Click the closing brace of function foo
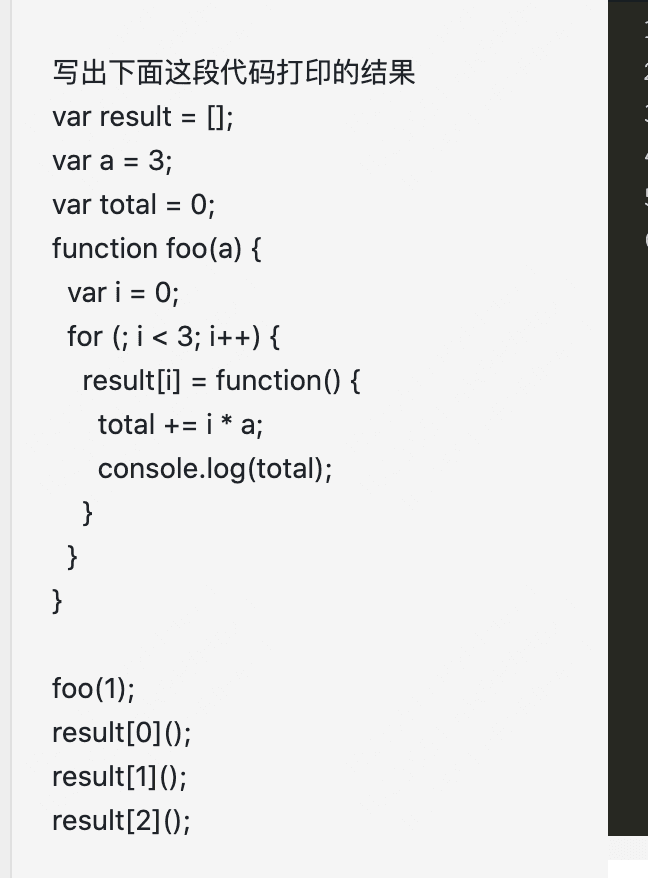The height and width of the screenshot is (878, 648). [58, 601]
